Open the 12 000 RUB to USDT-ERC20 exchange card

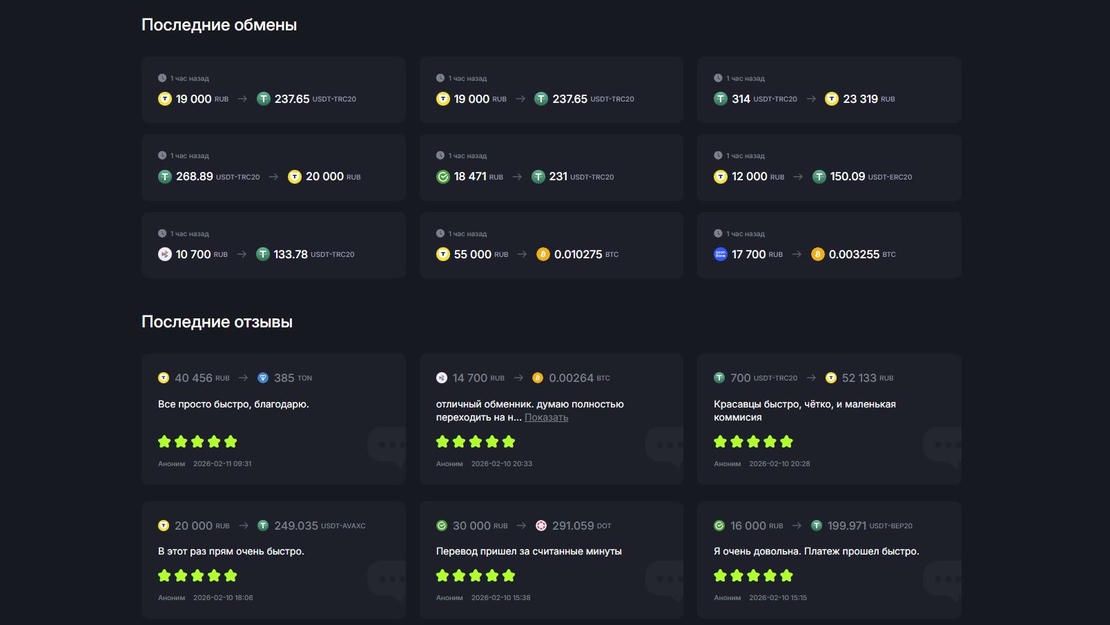click(x=829, y=167)
